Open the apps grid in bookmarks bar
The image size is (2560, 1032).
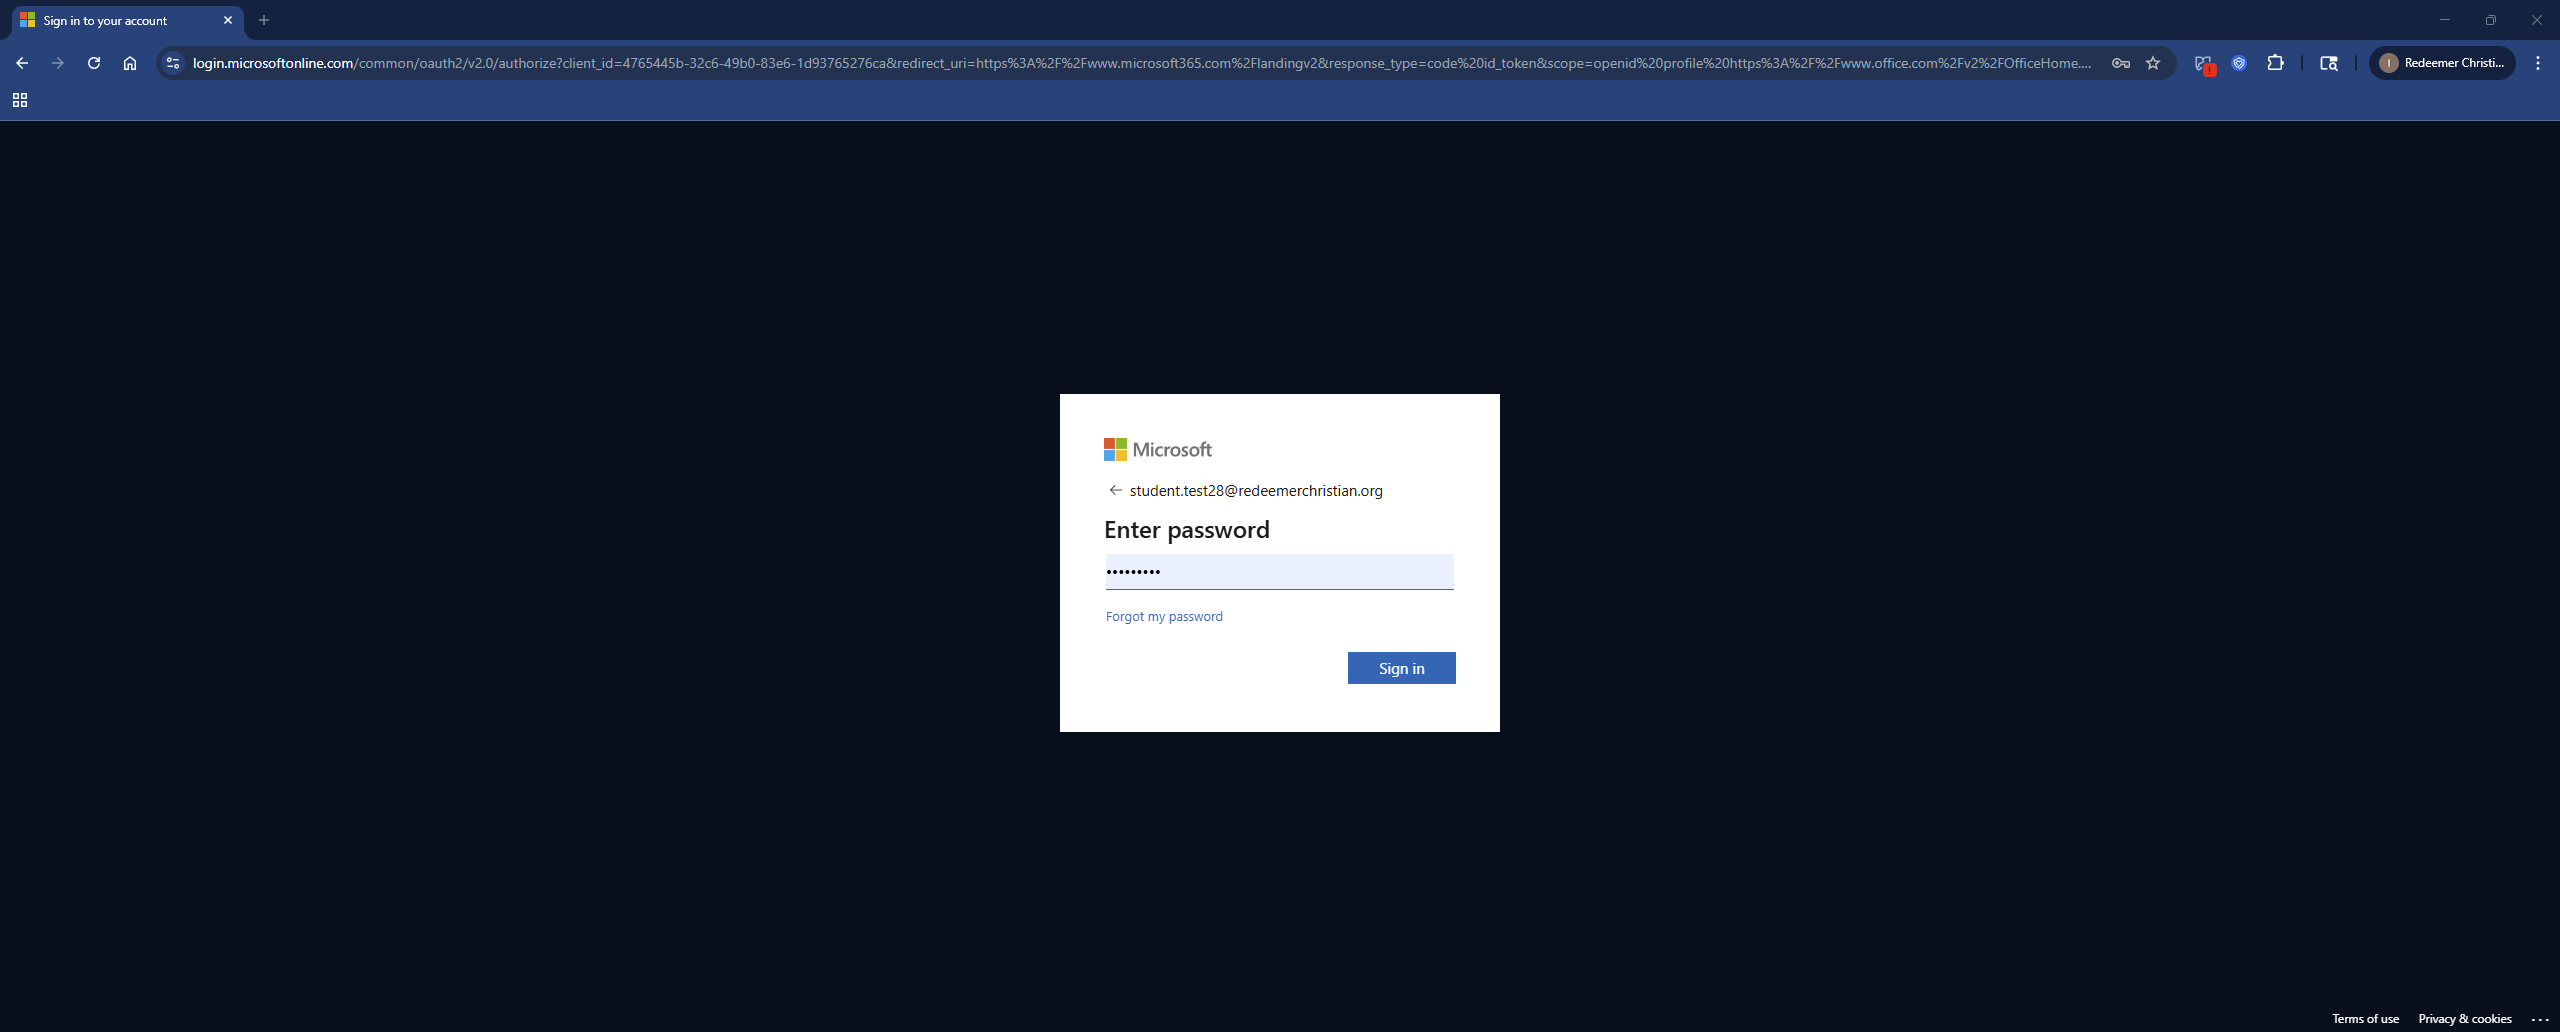(20, 100)
